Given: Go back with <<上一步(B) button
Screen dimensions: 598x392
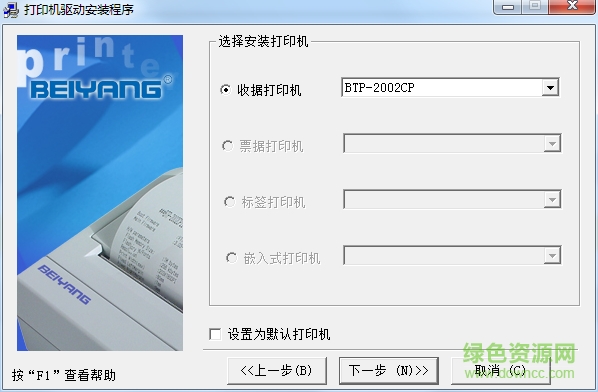Looking at the screenshot, I should [x=276, y=371].
